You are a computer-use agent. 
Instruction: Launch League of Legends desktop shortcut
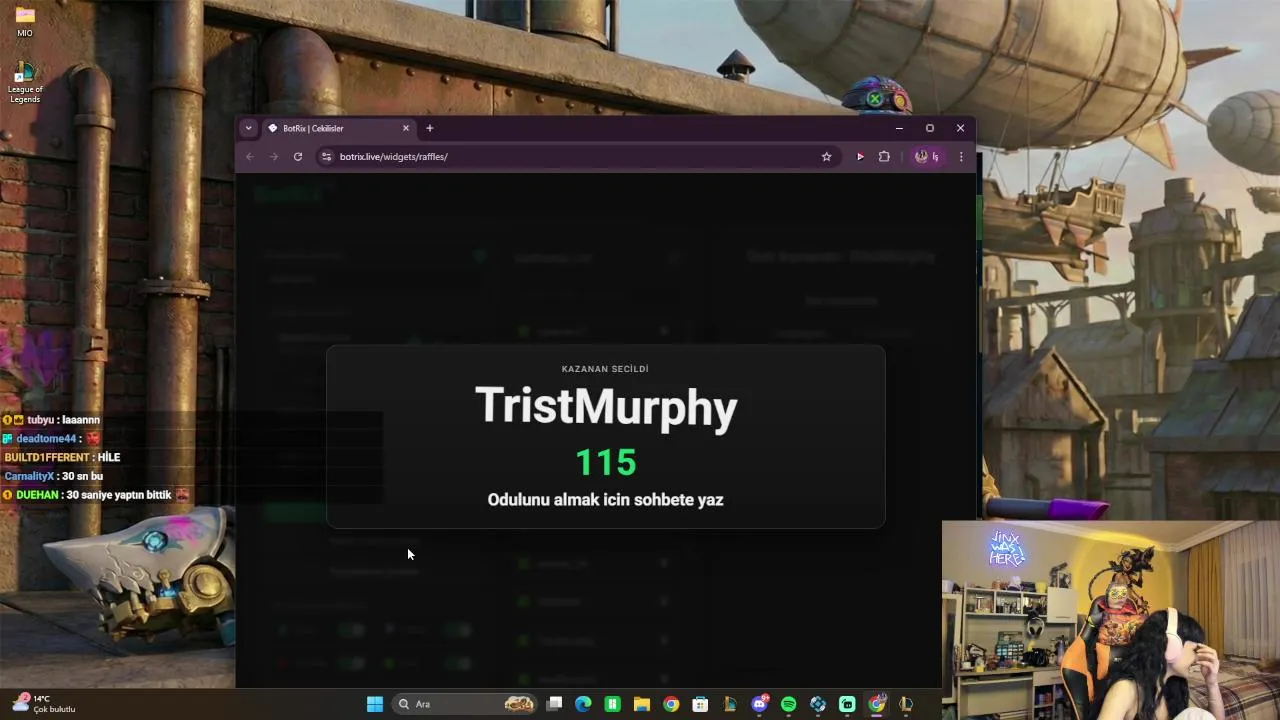point(25,82)
